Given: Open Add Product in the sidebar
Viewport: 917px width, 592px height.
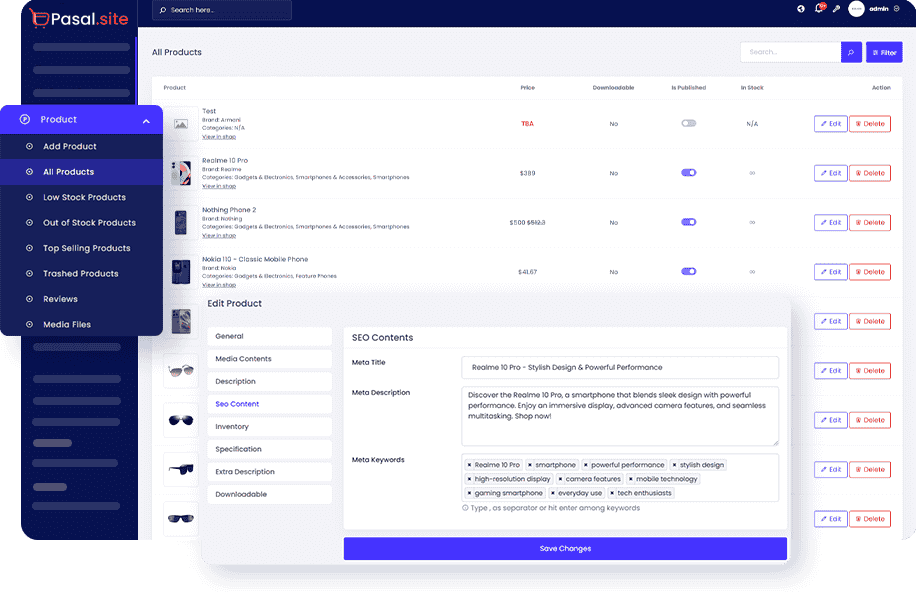Looking at the screenshot, I should click(x=81, y=146).
